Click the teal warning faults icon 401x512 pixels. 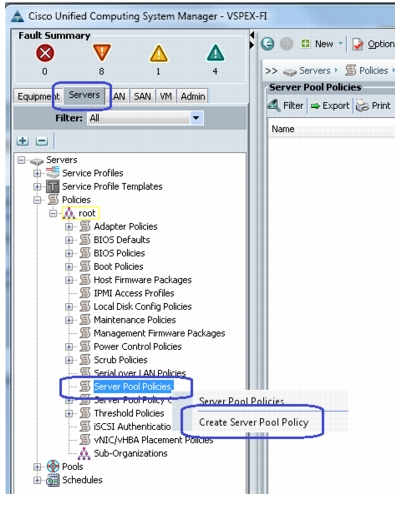click(x=216, y=53)
